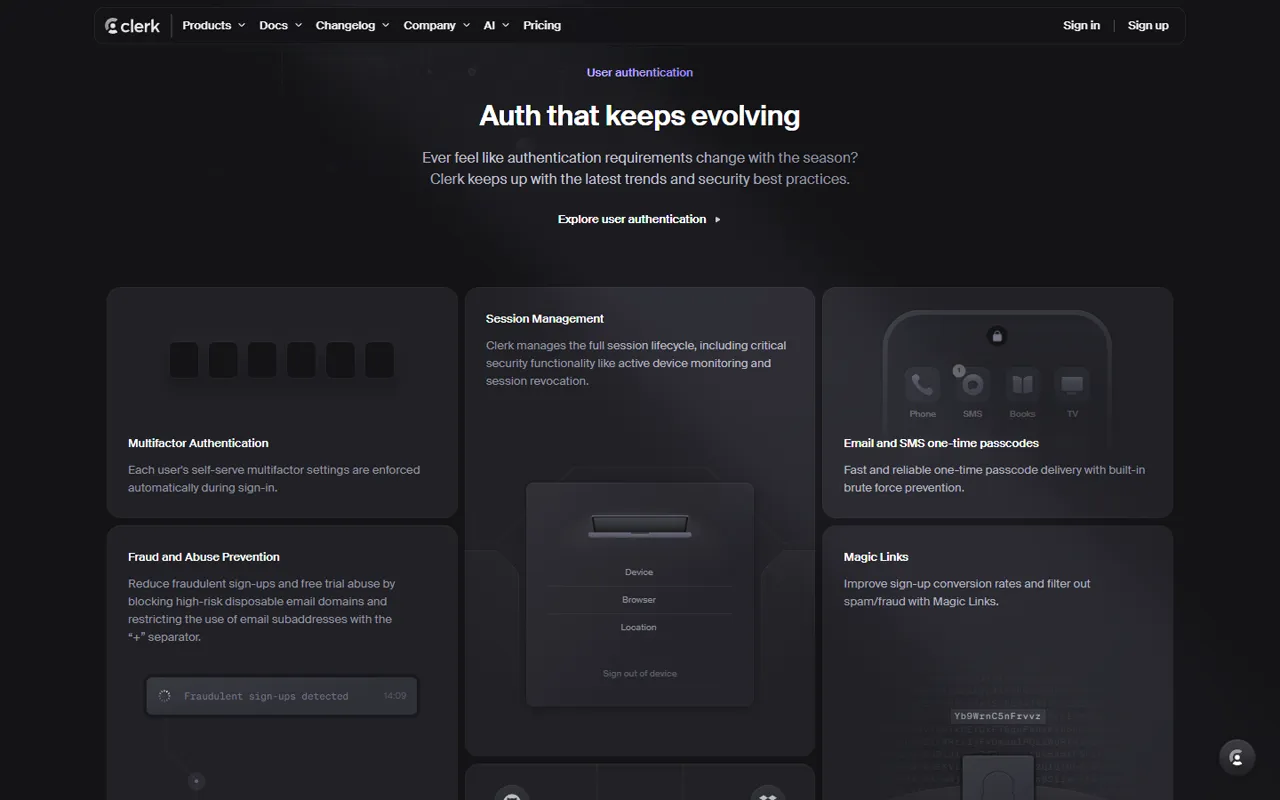The width and height of the screenshot is (1280, 800).
Task: Click the laptop device icon in session card
Action: [x=639, y=526]
